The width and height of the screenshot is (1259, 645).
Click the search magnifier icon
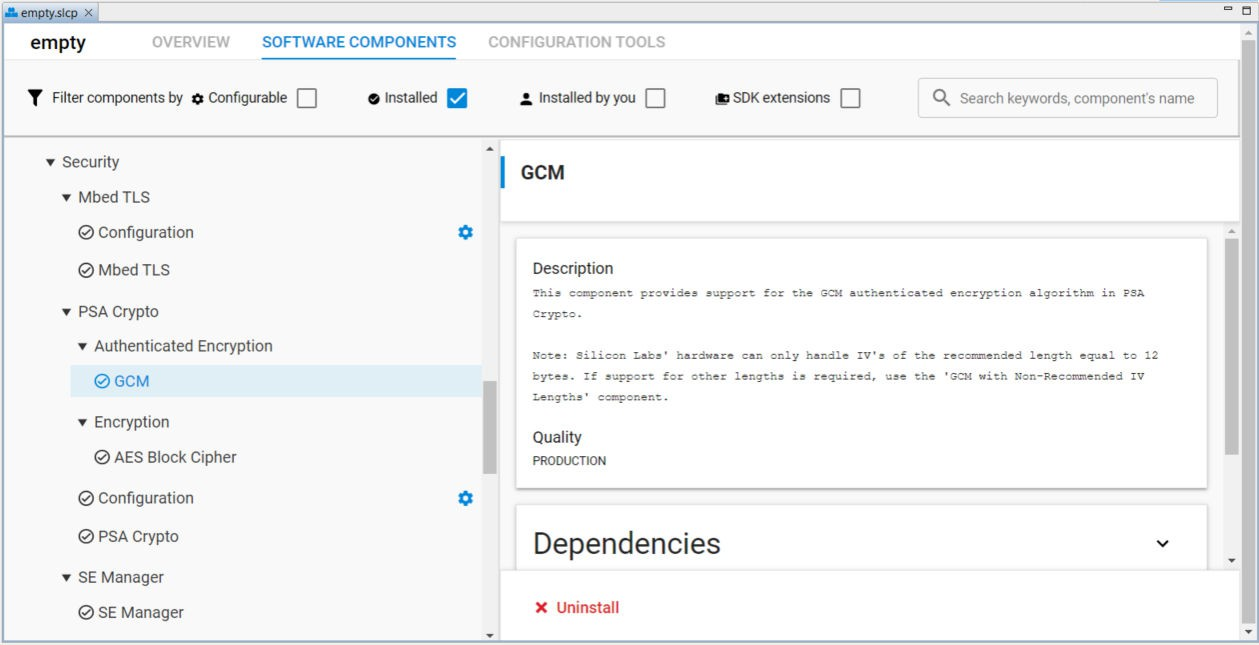(939, 97)
